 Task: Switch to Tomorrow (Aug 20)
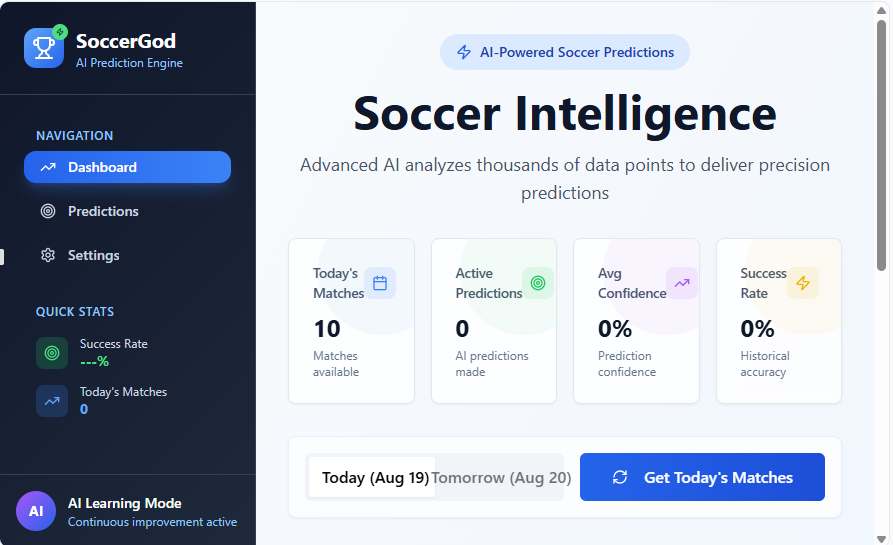[x=501, y=478]
